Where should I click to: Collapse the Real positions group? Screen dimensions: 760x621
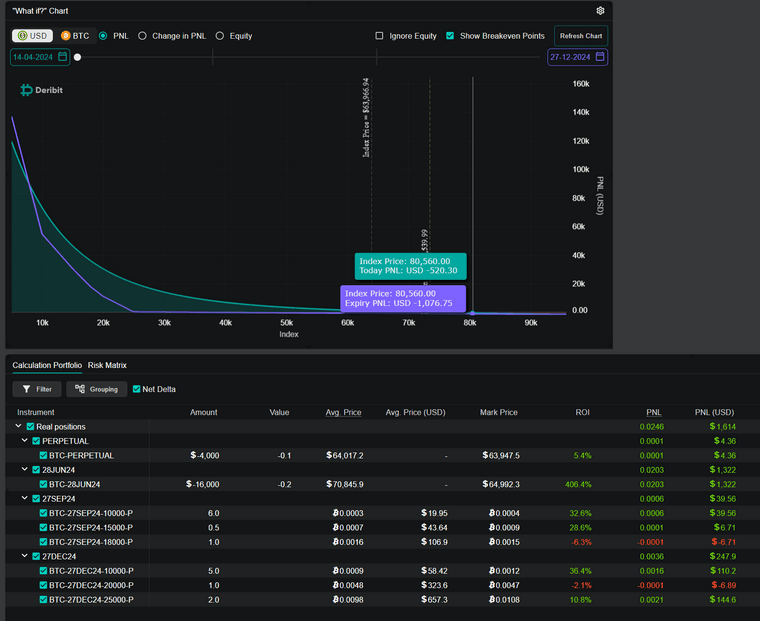tap(18, 426)
